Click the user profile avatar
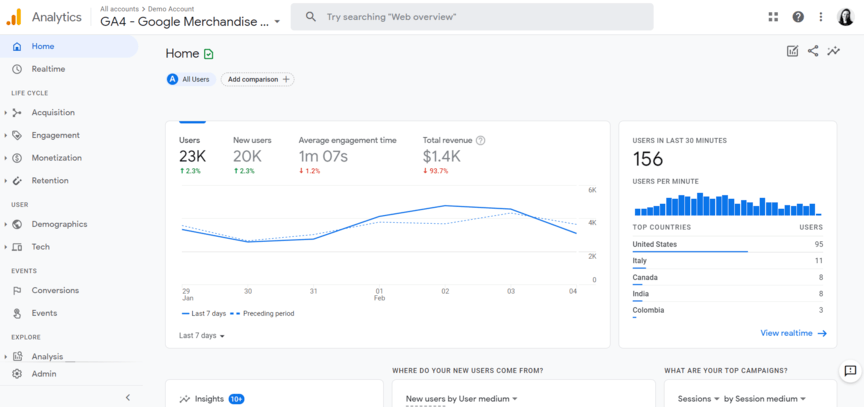 (x=845, y=17)
